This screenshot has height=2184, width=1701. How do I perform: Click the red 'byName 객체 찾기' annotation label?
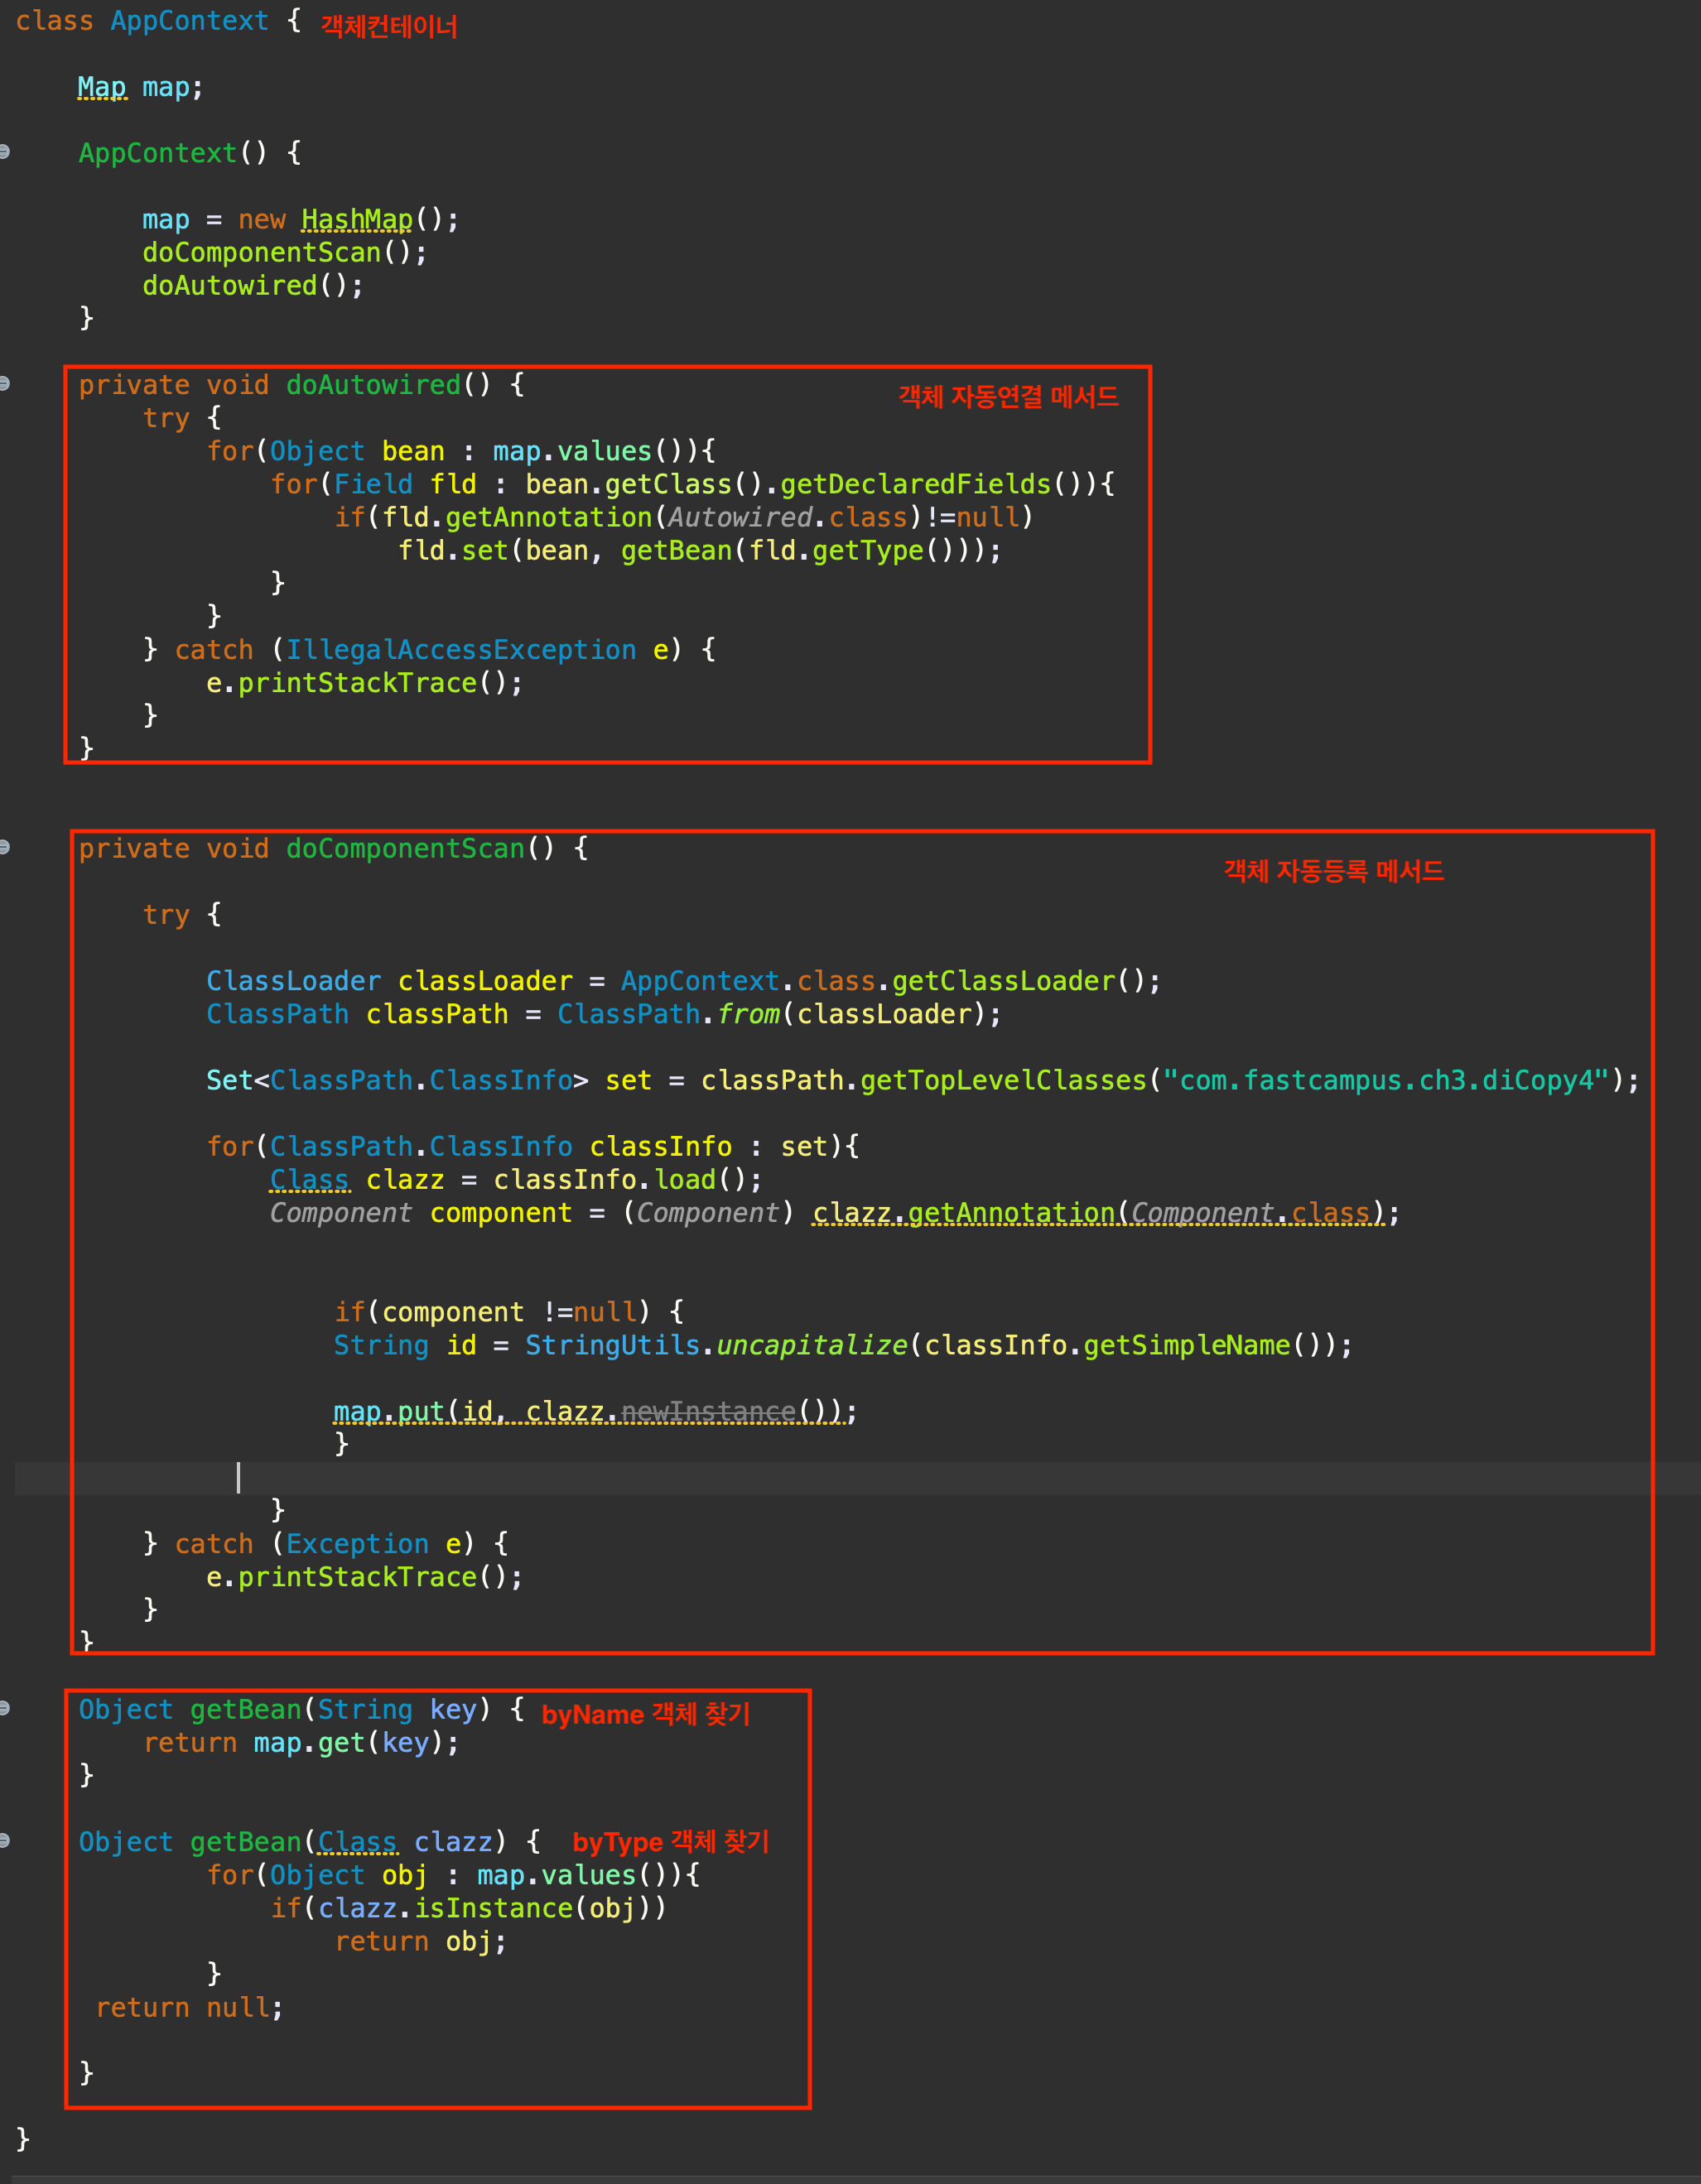645,1714
